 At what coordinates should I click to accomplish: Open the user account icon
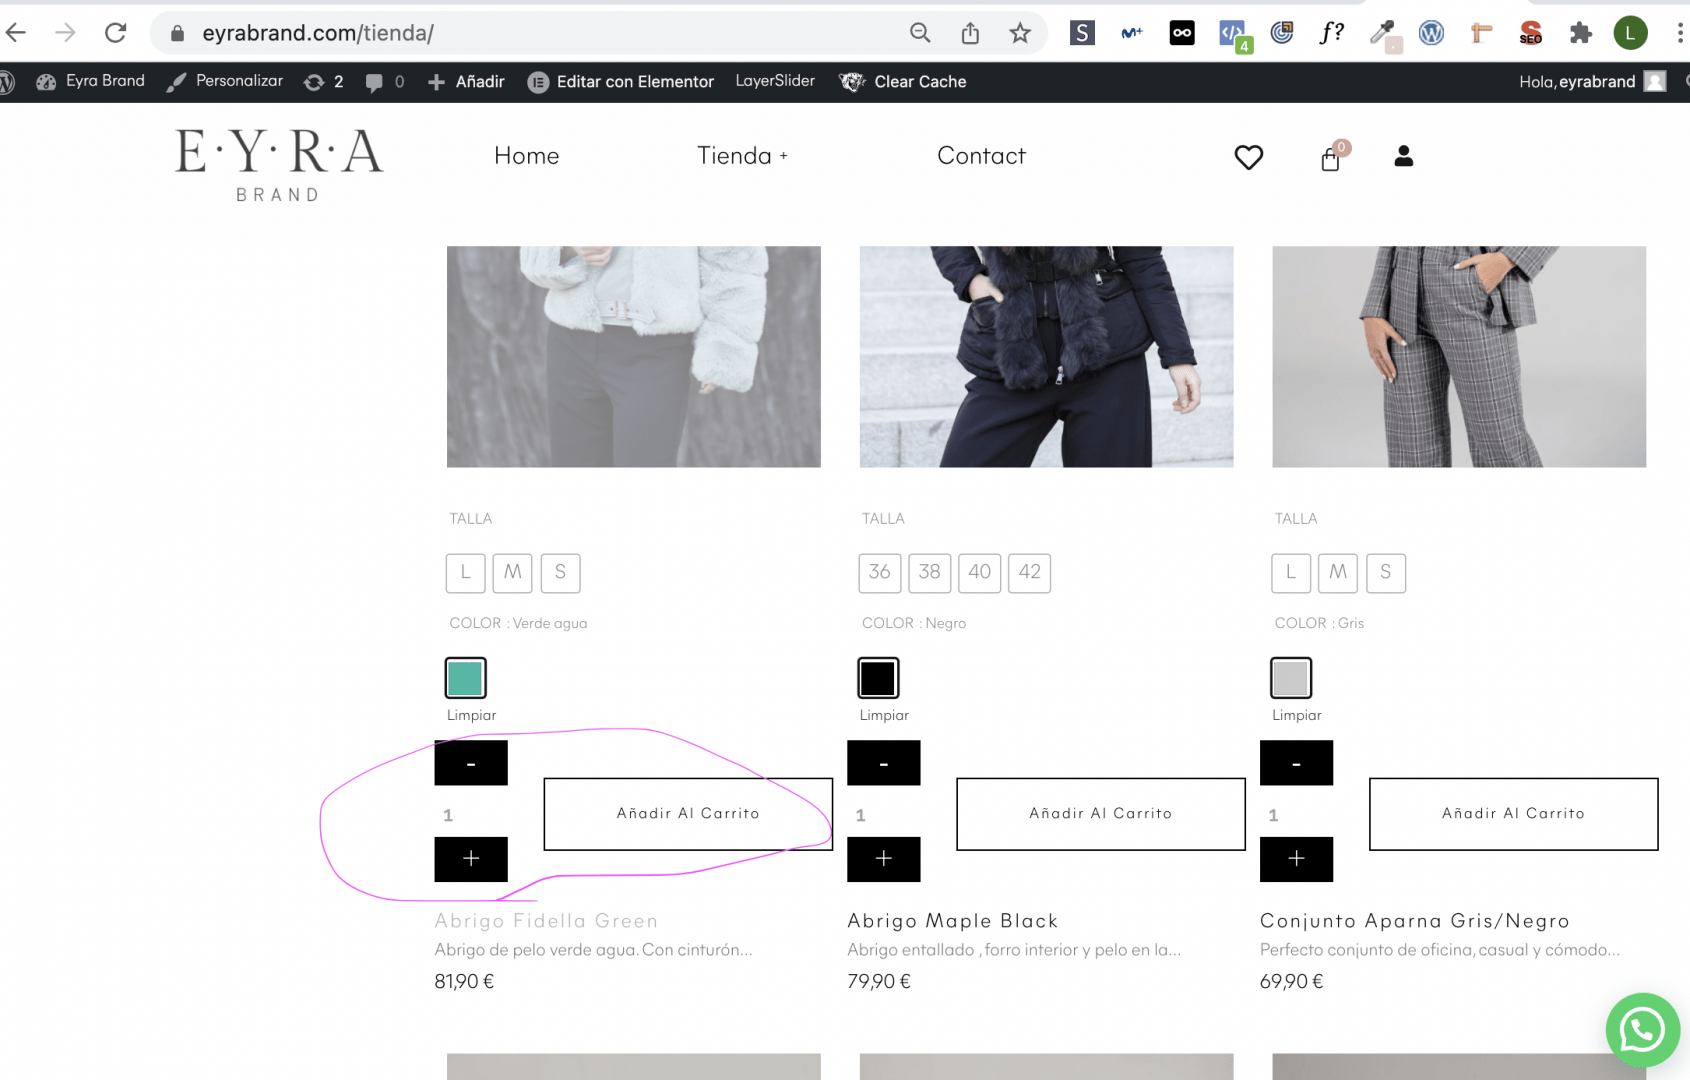[x=1404, y=156]
